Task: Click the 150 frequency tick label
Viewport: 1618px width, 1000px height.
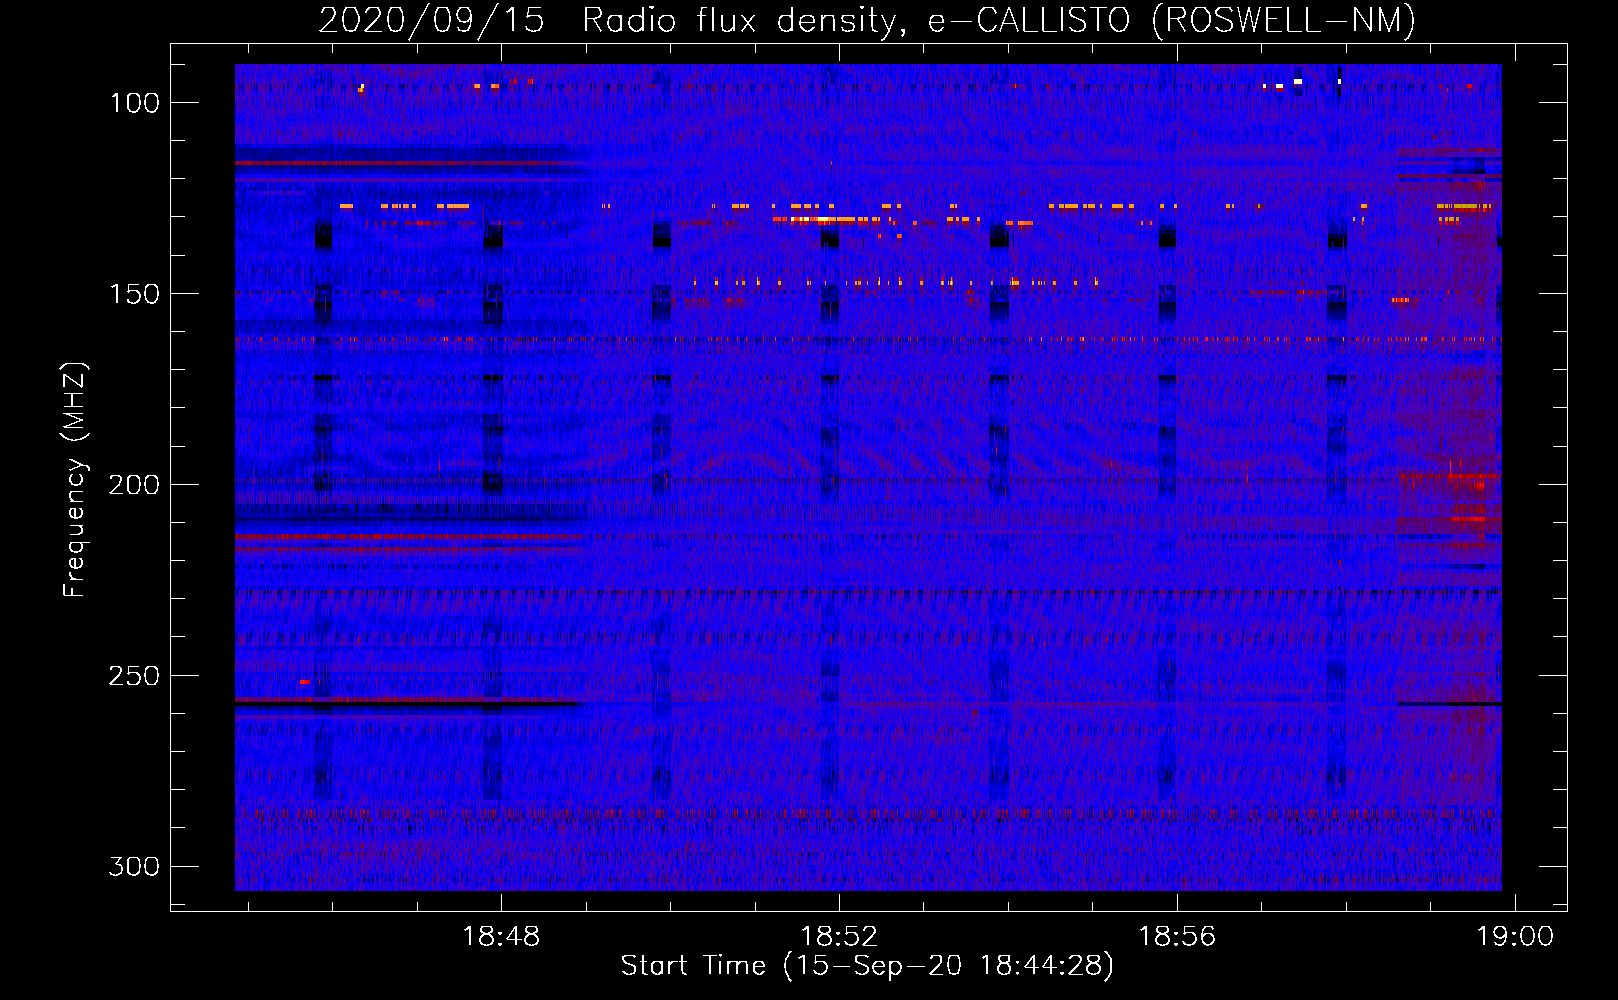Action: click(x=135, y=294)
